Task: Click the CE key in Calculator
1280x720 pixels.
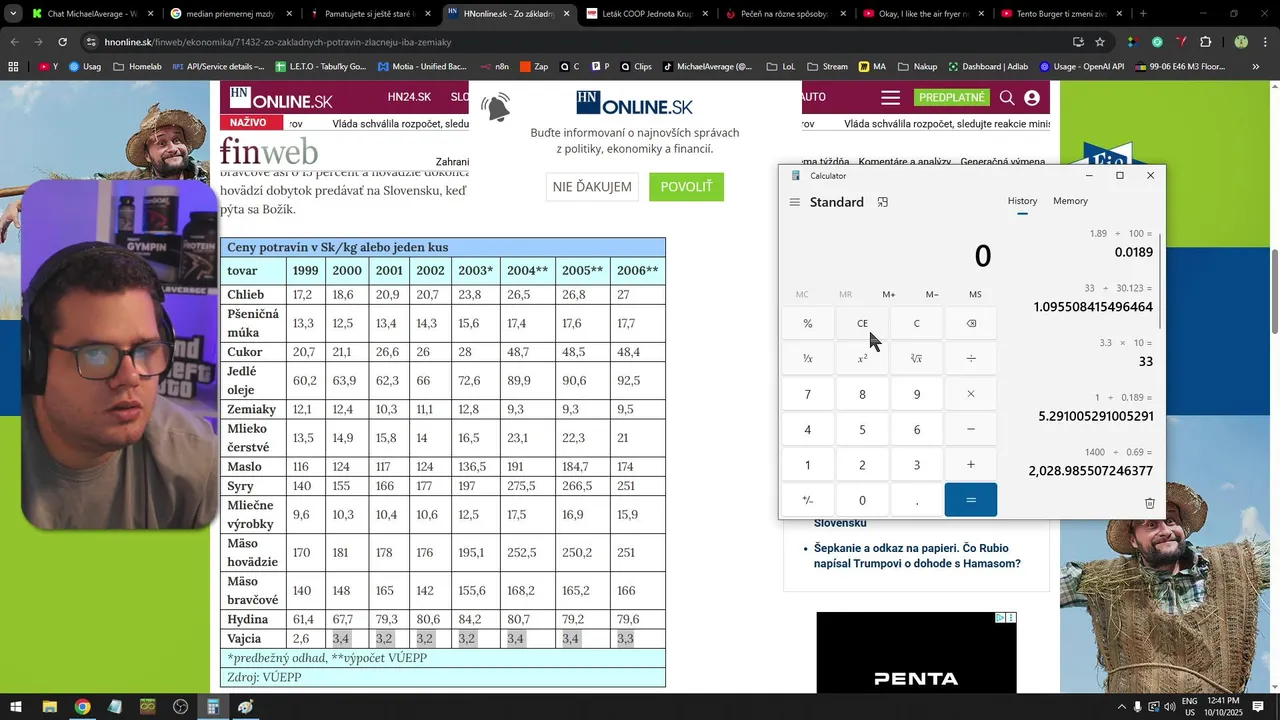Action: coord(862,323)
